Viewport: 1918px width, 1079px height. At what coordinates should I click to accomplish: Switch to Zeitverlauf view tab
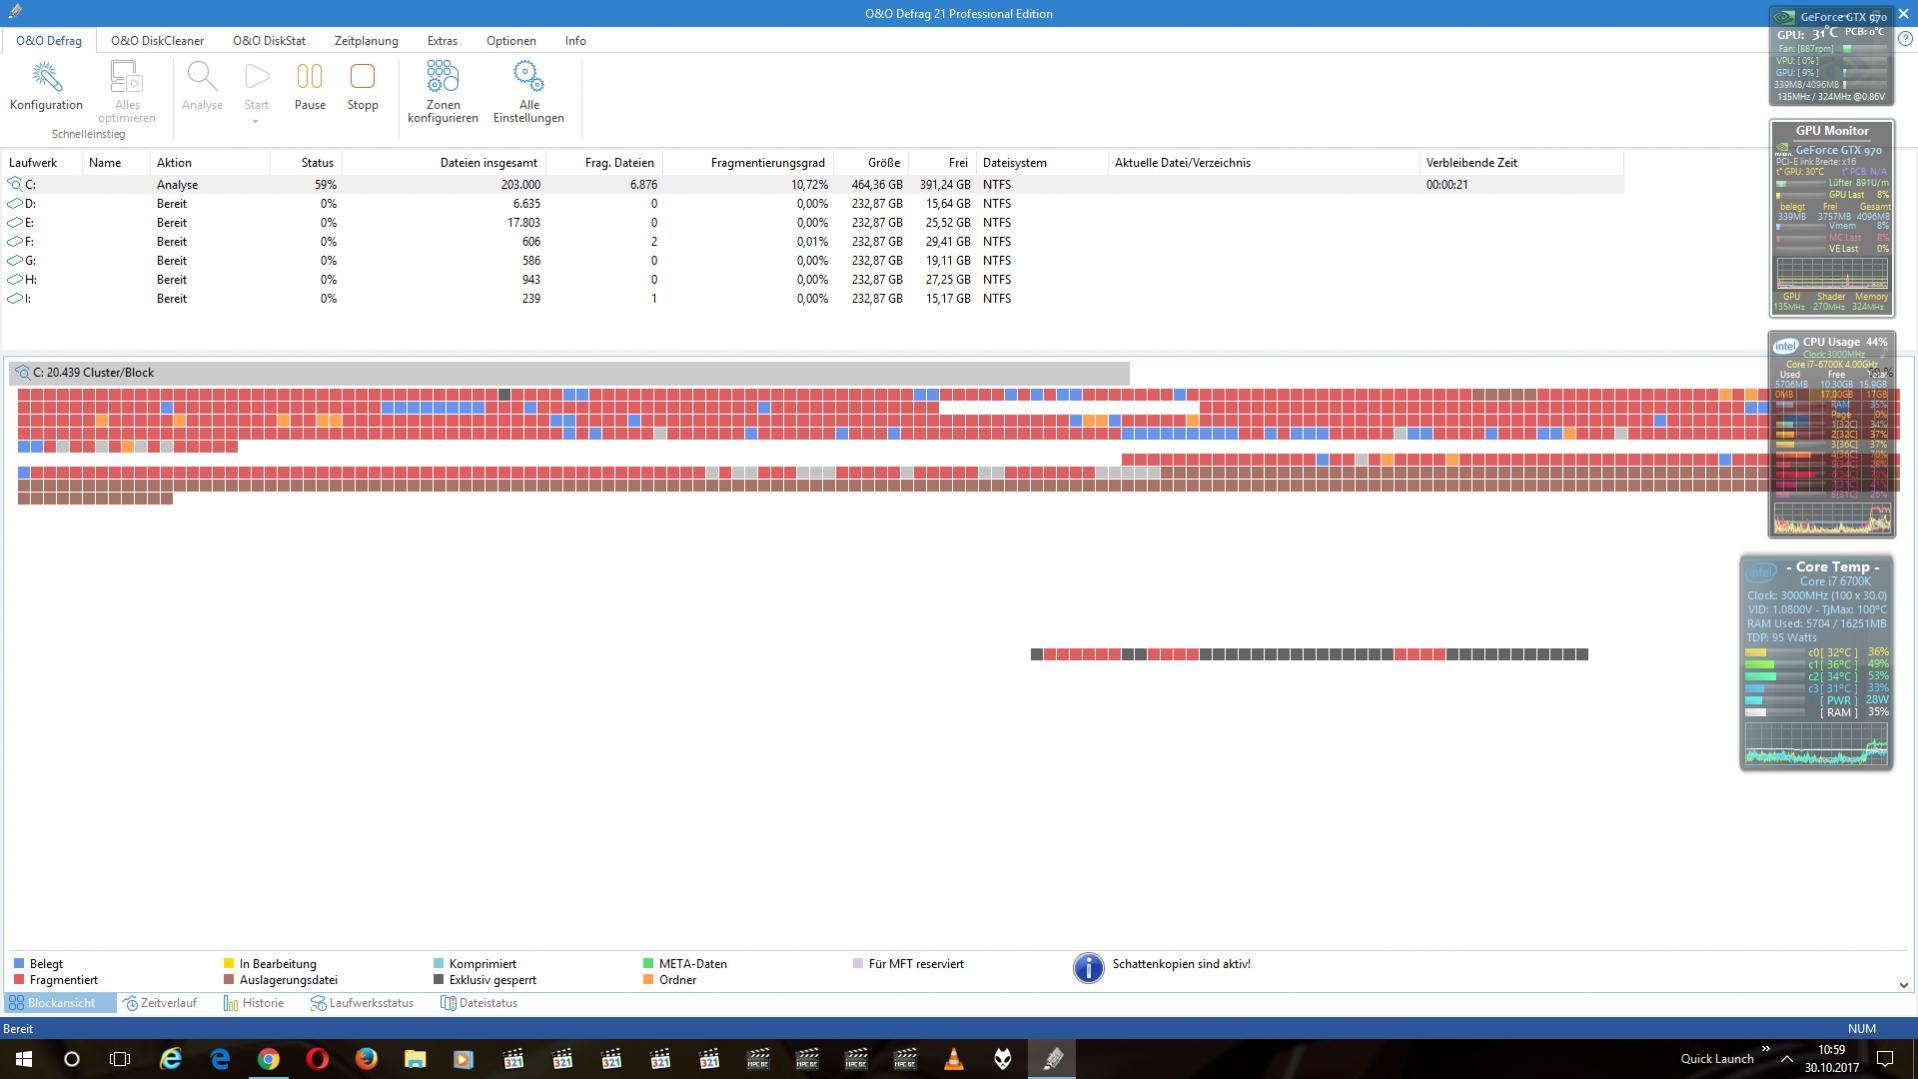click(159, 1003)
